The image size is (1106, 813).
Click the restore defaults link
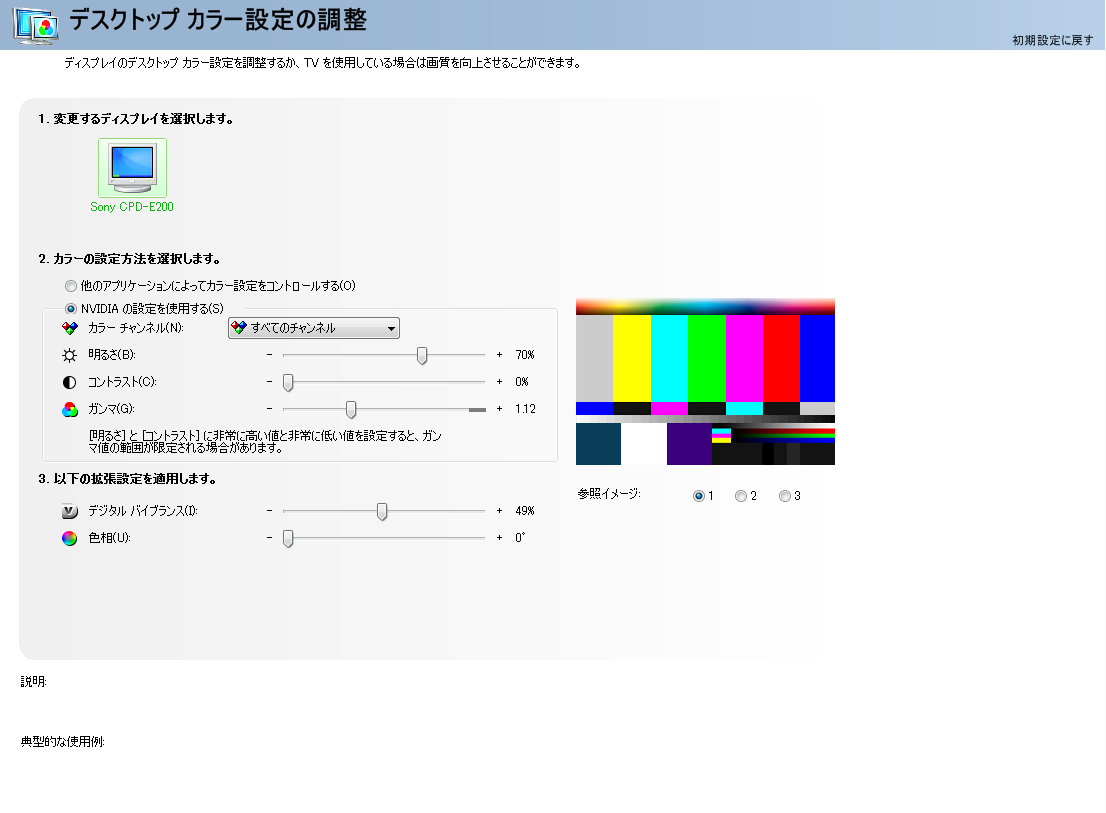(x=1052, y=40)
